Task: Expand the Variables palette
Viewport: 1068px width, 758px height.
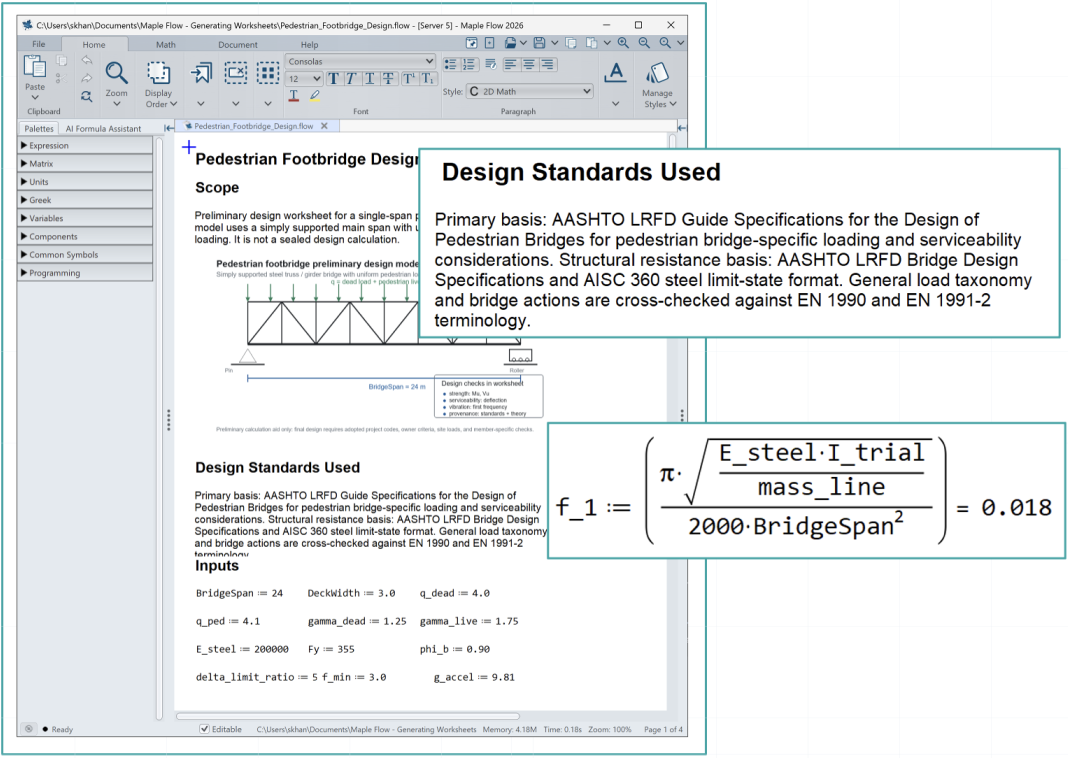Action: pyautogui.click(x=85, y=218)
